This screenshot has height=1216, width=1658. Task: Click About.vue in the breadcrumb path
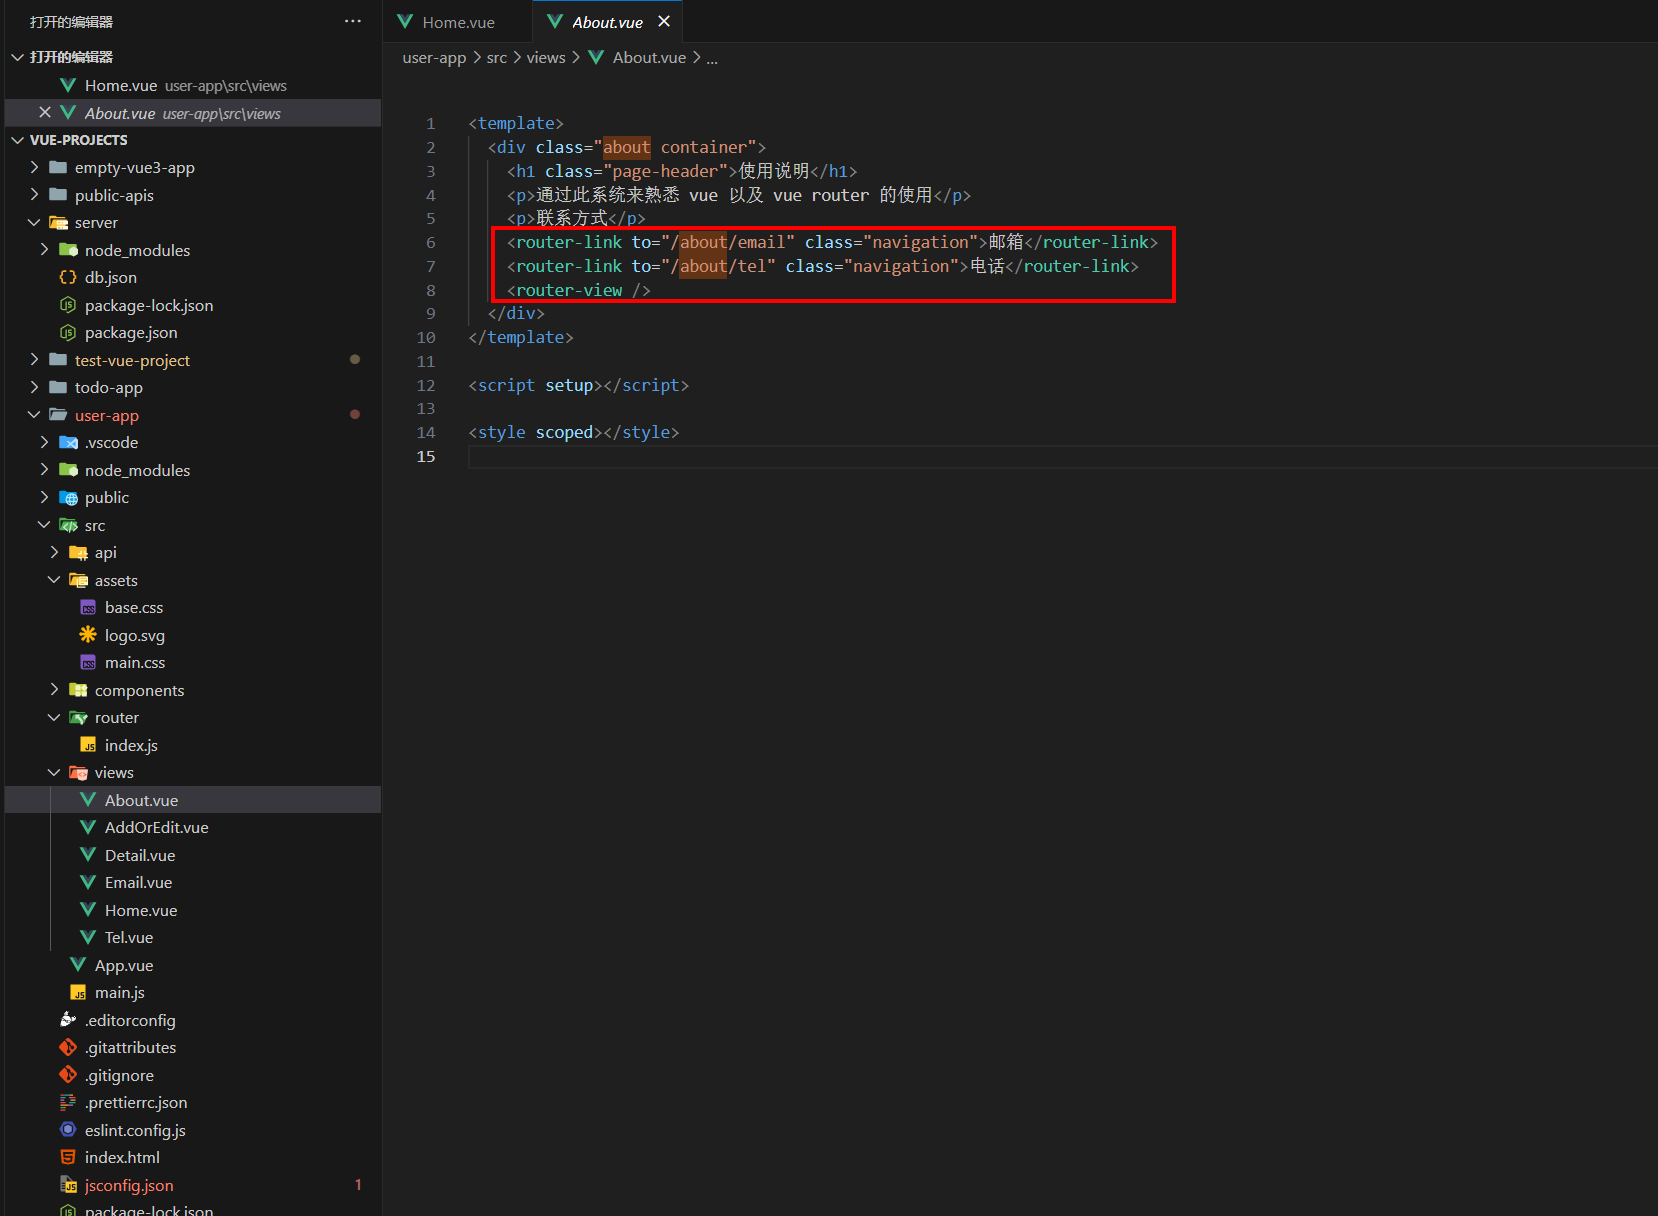pos(649,58)
